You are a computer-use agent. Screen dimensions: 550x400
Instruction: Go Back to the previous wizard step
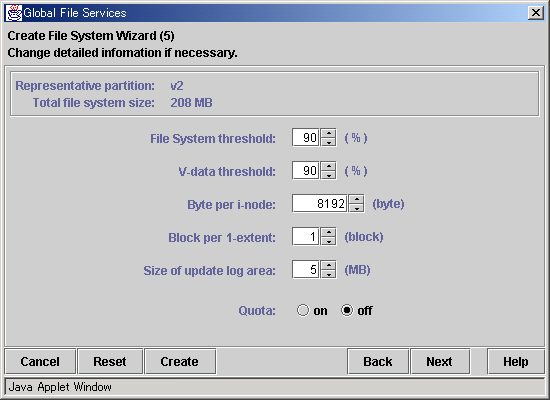coord(378,361)
